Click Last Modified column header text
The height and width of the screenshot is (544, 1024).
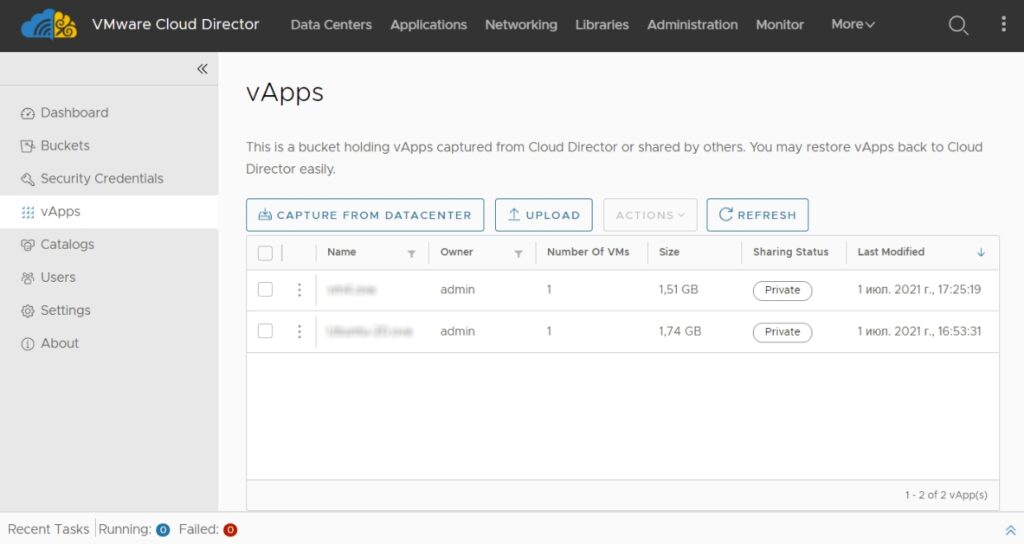[x=891, y=252]
